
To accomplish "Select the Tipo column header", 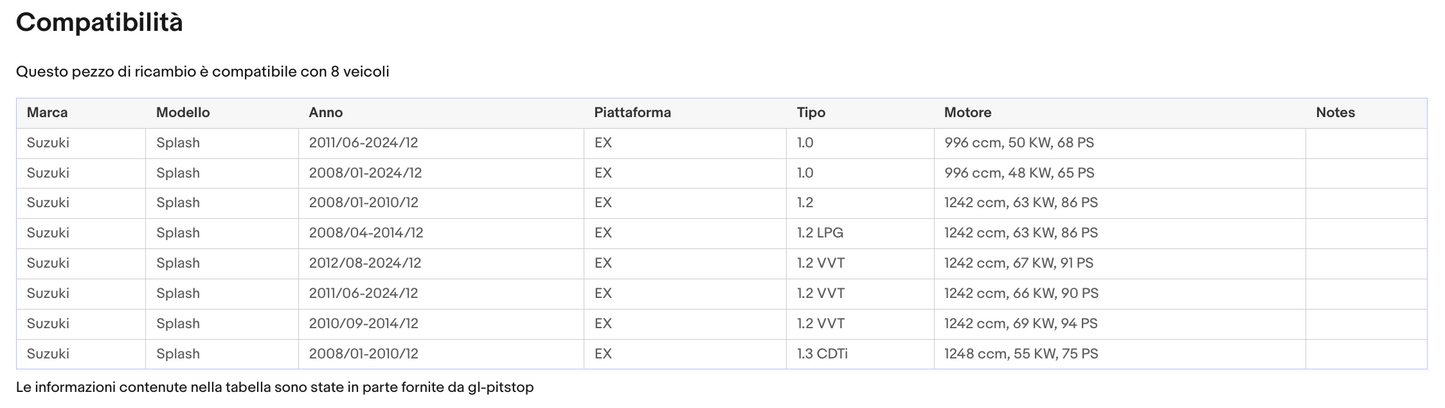I will (x=811, y=113).
